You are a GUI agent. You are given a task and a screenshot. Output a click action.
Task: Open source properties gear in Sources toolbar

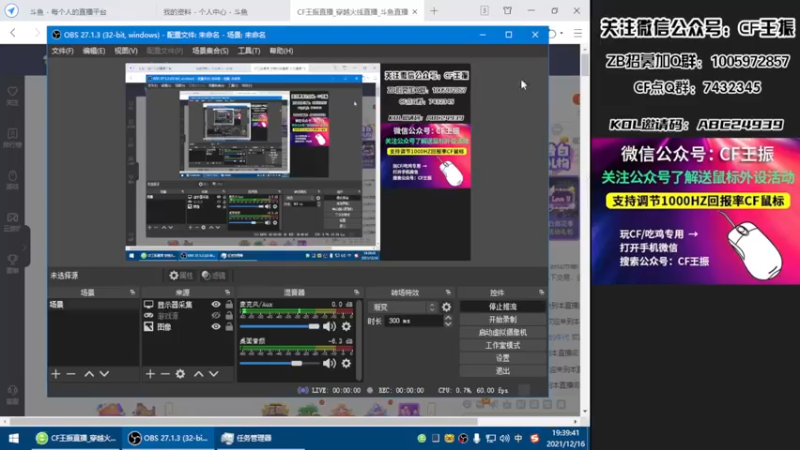click(x=180, y=374)
